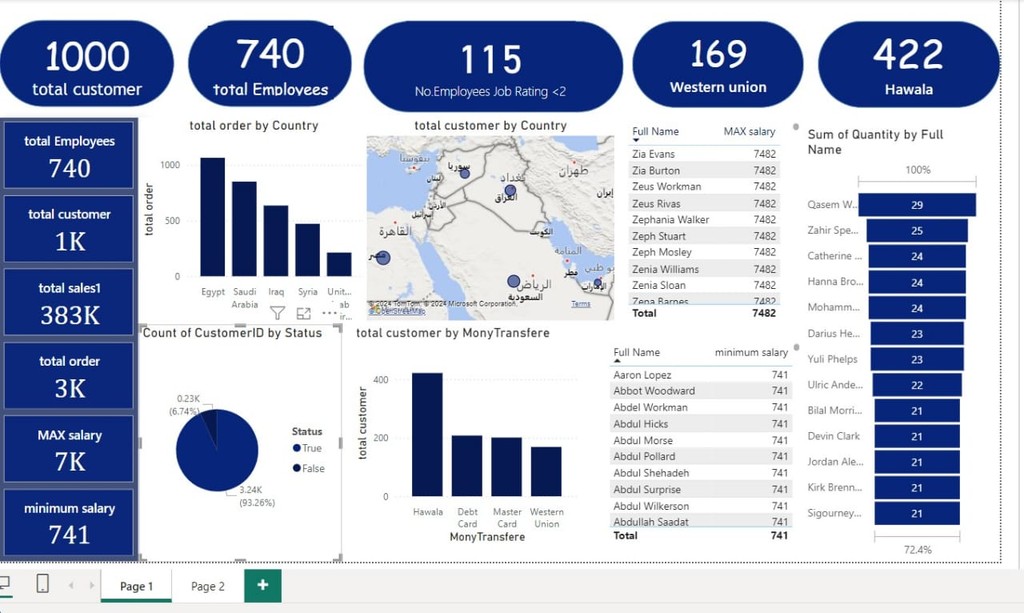Sort table by MAX salary column header

click(749, 131)
